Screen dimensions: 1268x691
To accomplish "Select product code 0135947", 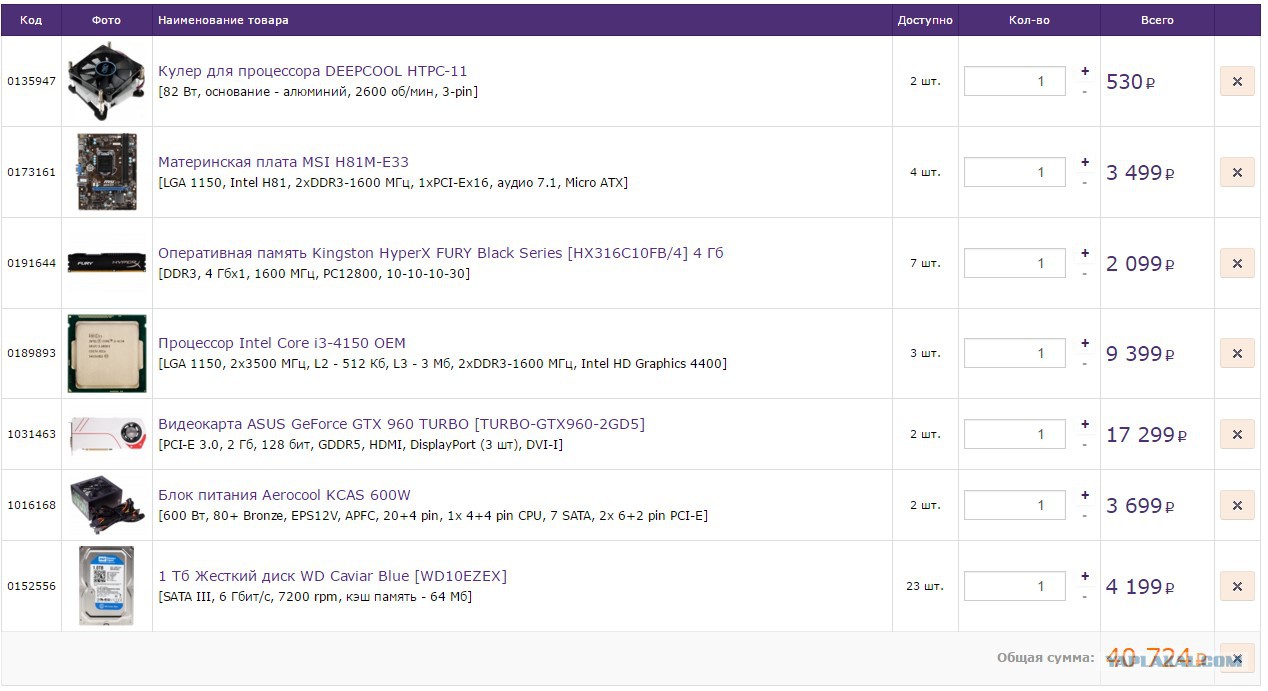I will (x=31, y=81).
